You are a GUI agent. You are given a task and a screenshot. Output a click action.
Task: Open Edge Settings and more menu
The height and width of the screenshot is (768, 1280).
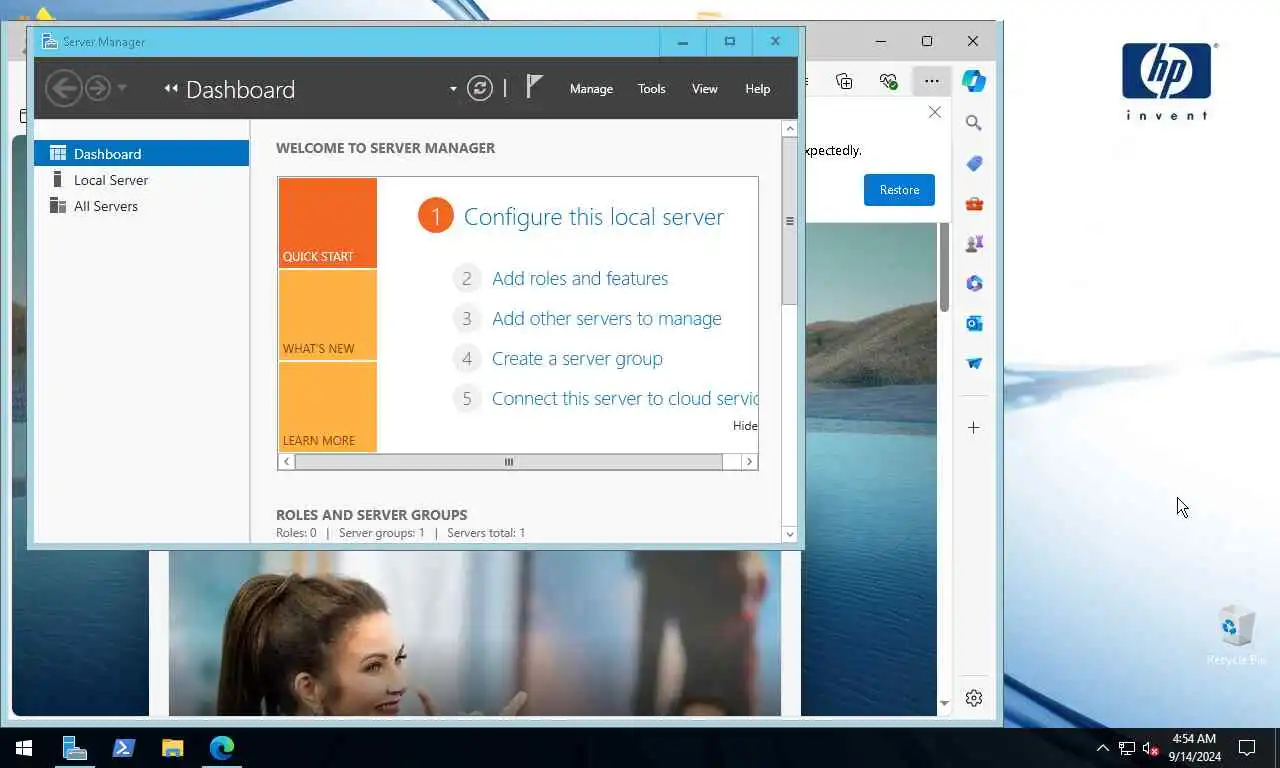pos(931,81)
